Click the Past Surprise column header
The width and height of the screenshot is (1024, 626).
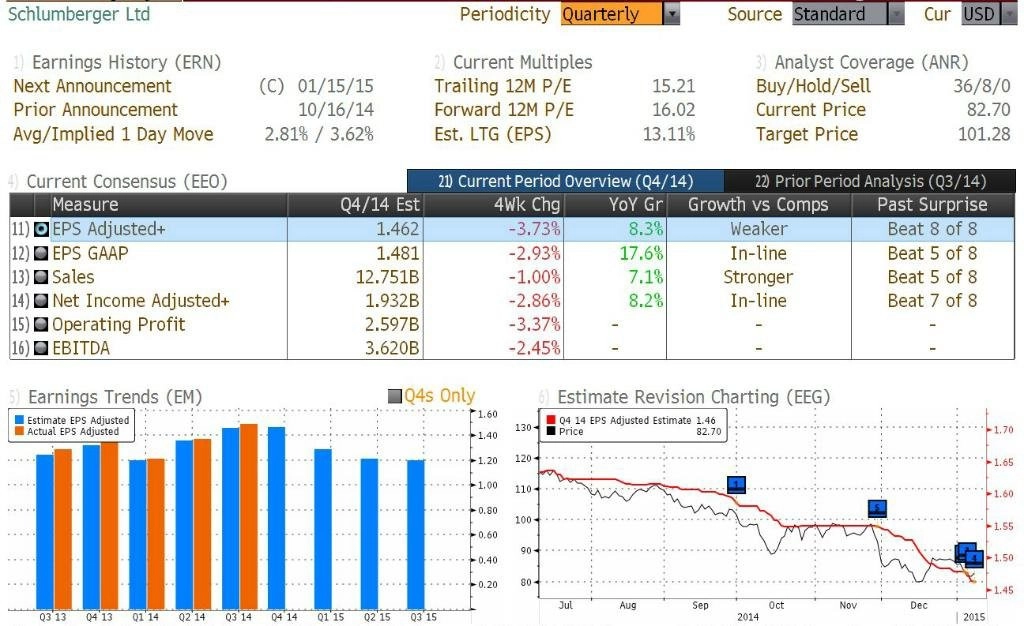[933, 205]
